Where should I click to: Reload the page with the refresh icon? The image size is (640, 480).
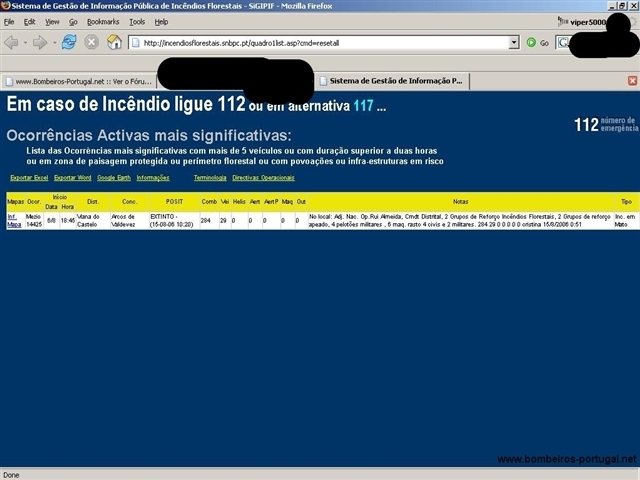click(x=69, y=42)
